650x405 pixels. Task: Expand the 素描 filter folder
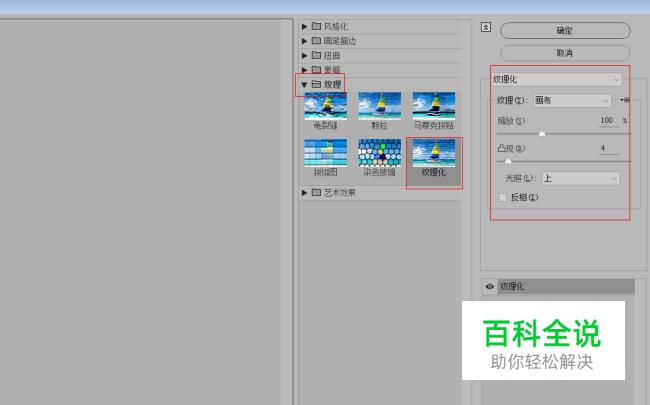pos(304,69)
